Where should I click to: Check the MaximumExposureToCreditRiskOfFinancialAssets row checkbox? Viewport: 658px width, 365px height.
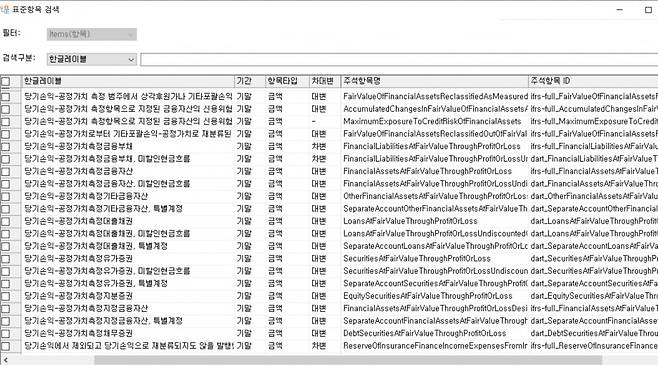5,122
